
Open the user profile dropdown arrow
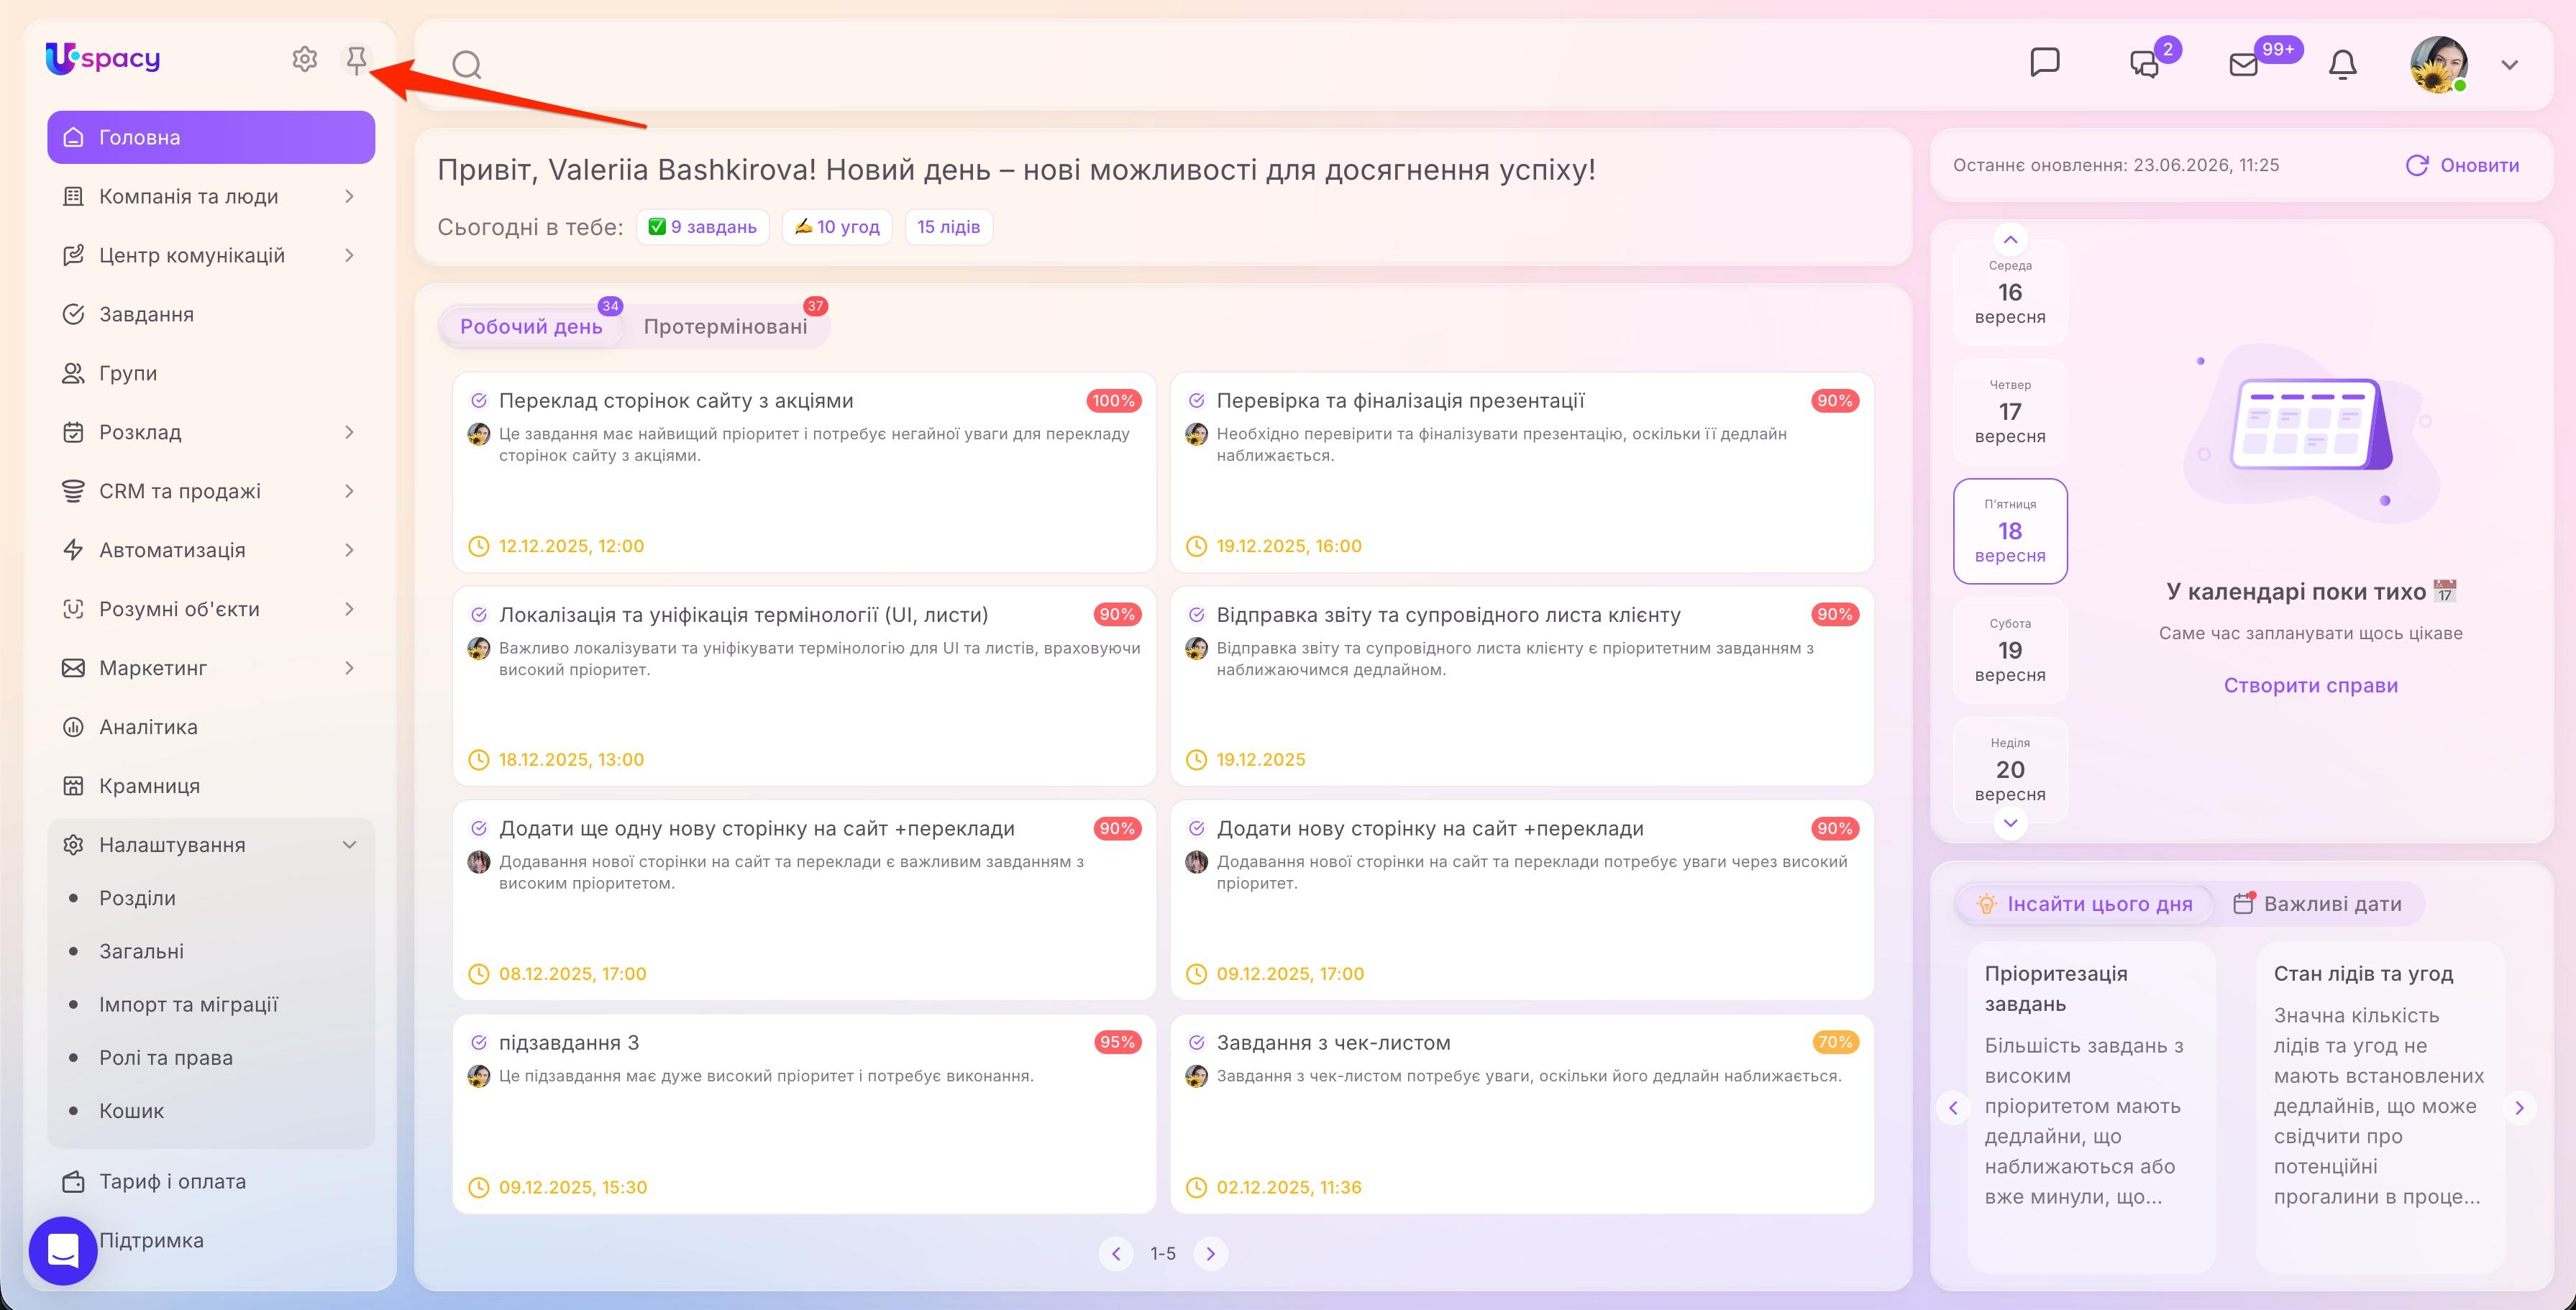(x=2509, y=65)
